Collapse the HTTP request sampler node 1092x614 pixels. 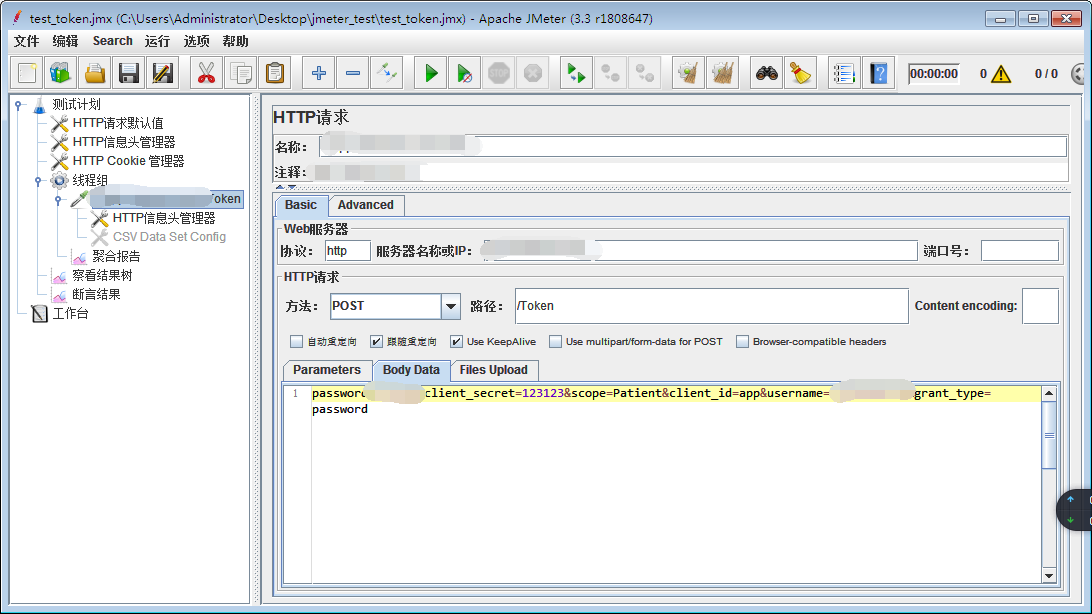pos(58,200)
